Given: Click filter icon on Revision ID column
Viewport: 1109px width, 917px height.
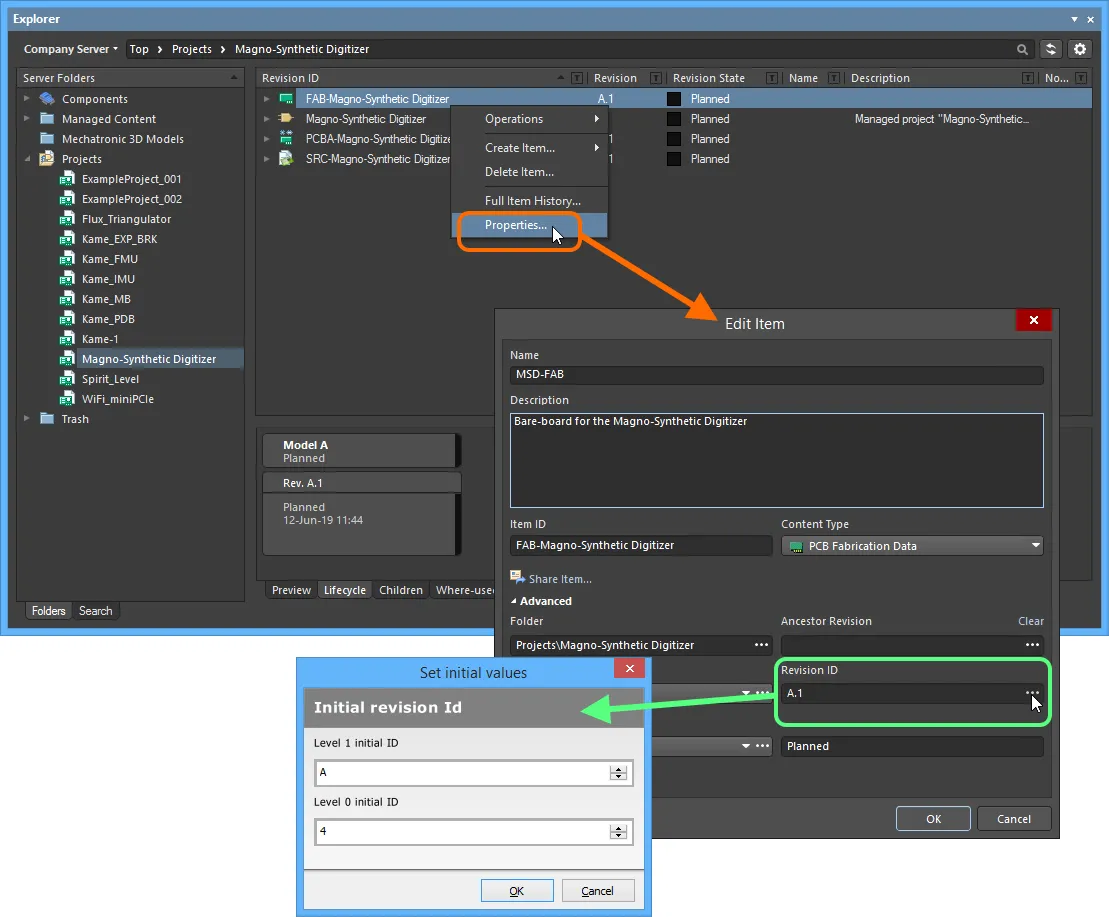Looking at the screenshot, I should coord(576,78).
